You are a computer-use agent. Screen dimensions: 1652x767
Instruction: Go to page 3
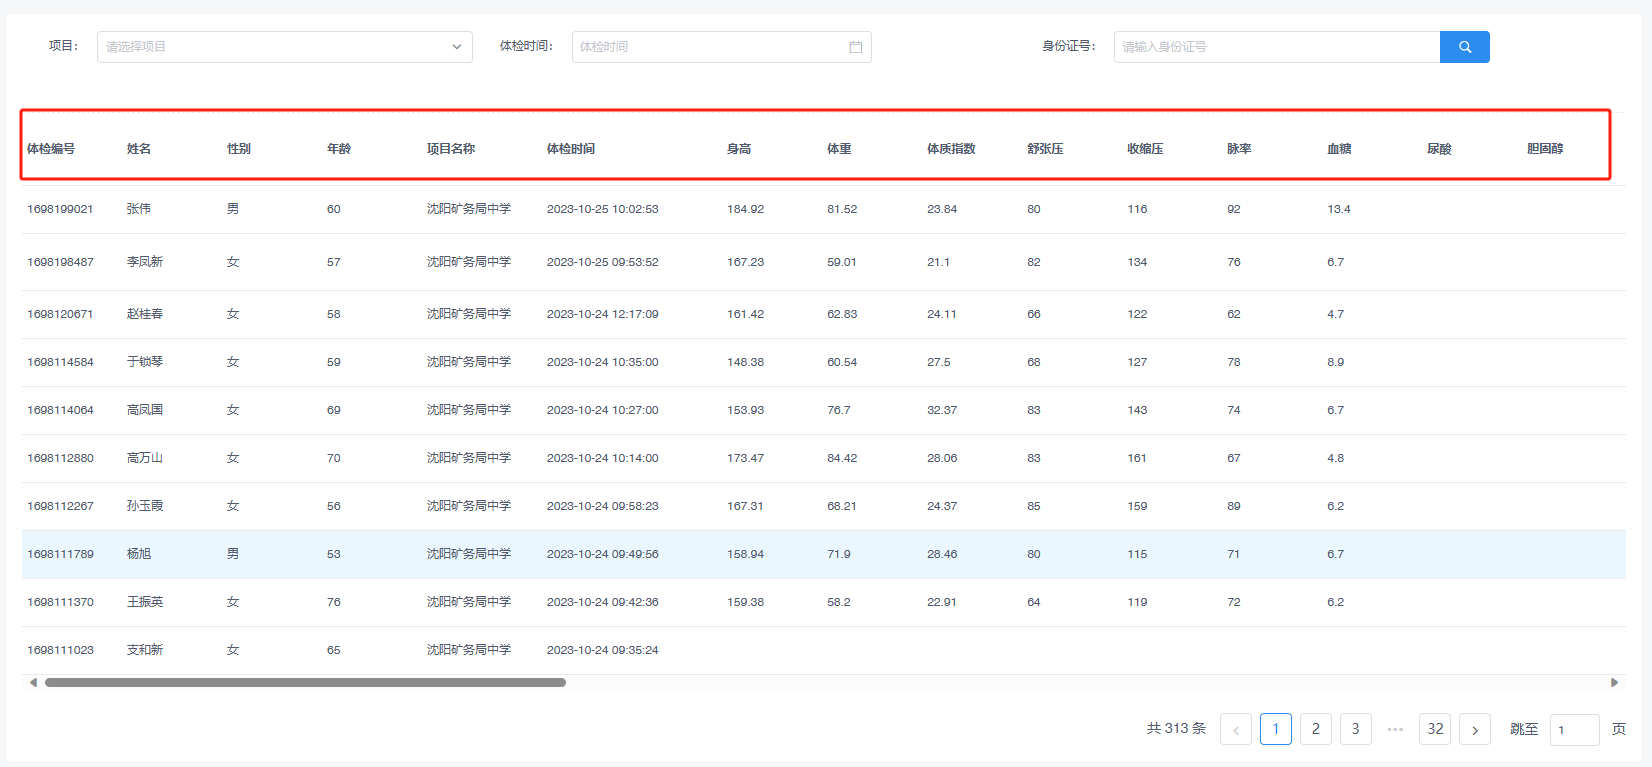(1355, 729)
